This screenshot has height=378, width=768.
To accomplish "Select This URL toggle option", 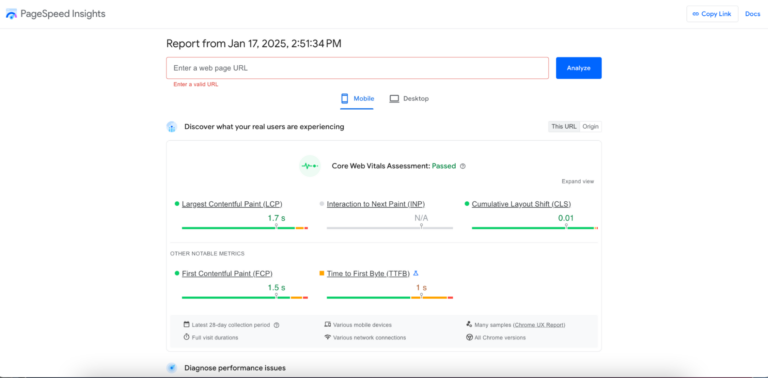I will (564, 126).
